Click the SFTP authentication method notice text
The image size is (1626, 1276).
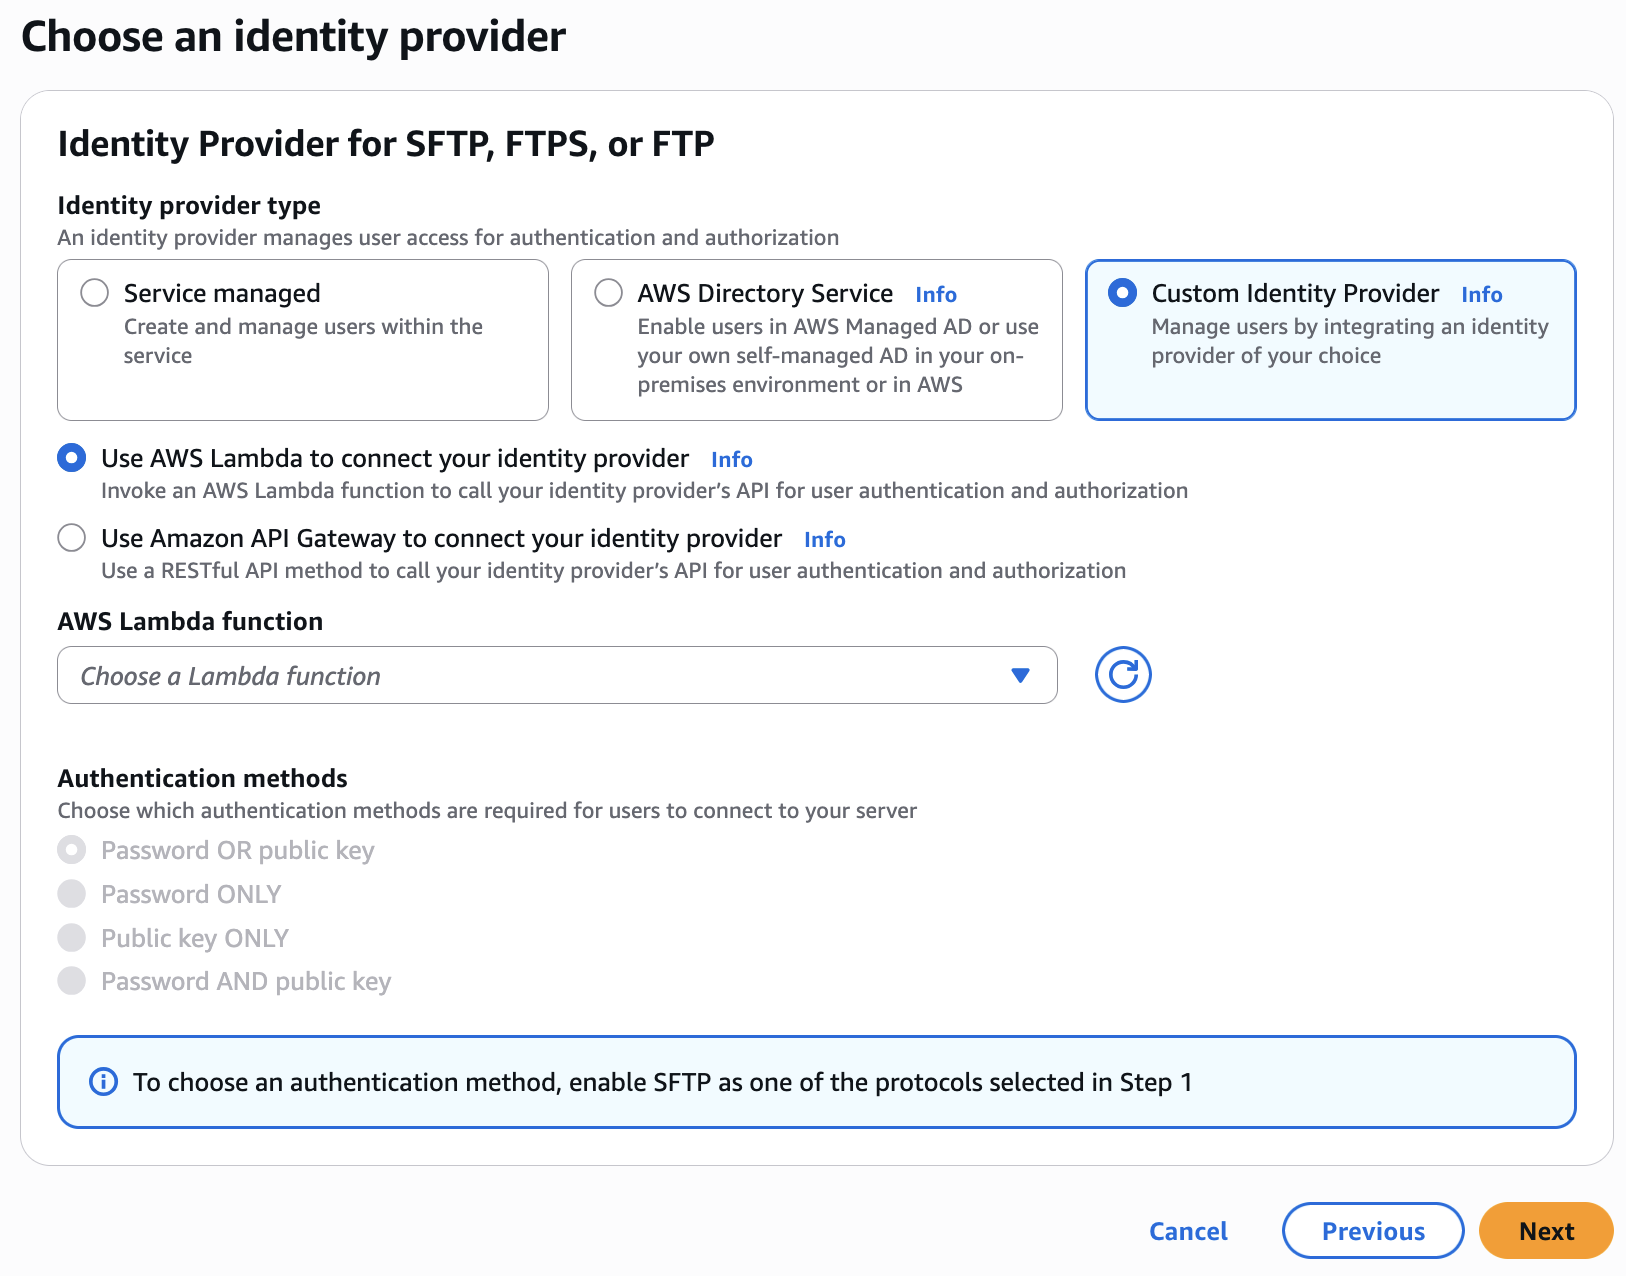662,1082
